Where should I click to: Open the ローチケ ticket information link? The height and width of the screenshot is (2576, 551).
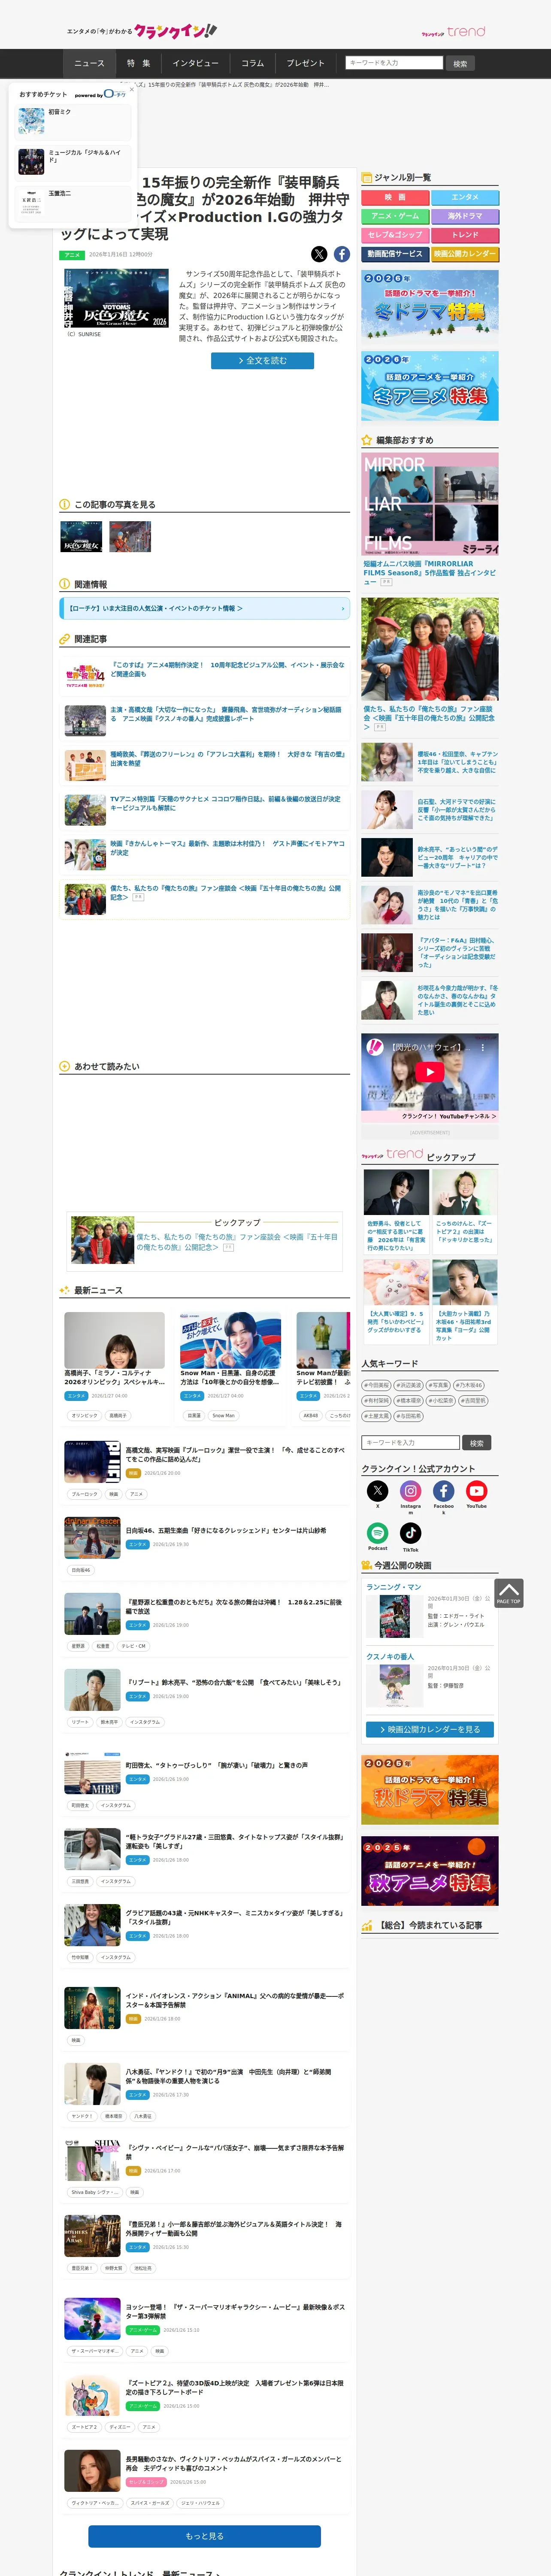(x=204, y=608)
